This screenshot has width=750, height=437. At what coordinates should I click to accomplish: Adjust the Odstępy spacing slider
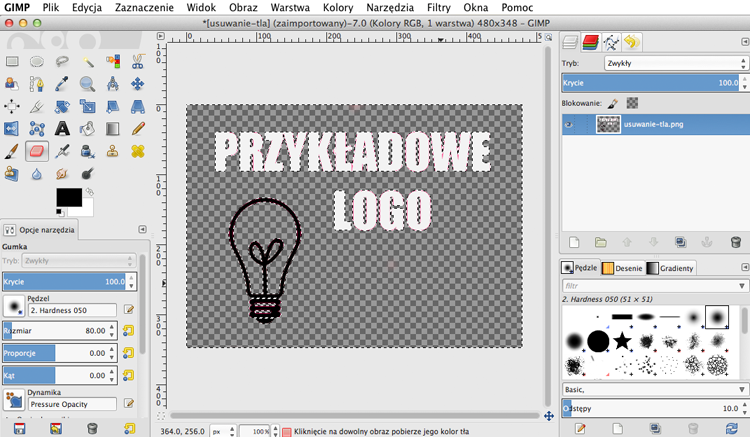pyautogui.click(x=651, y=408)
